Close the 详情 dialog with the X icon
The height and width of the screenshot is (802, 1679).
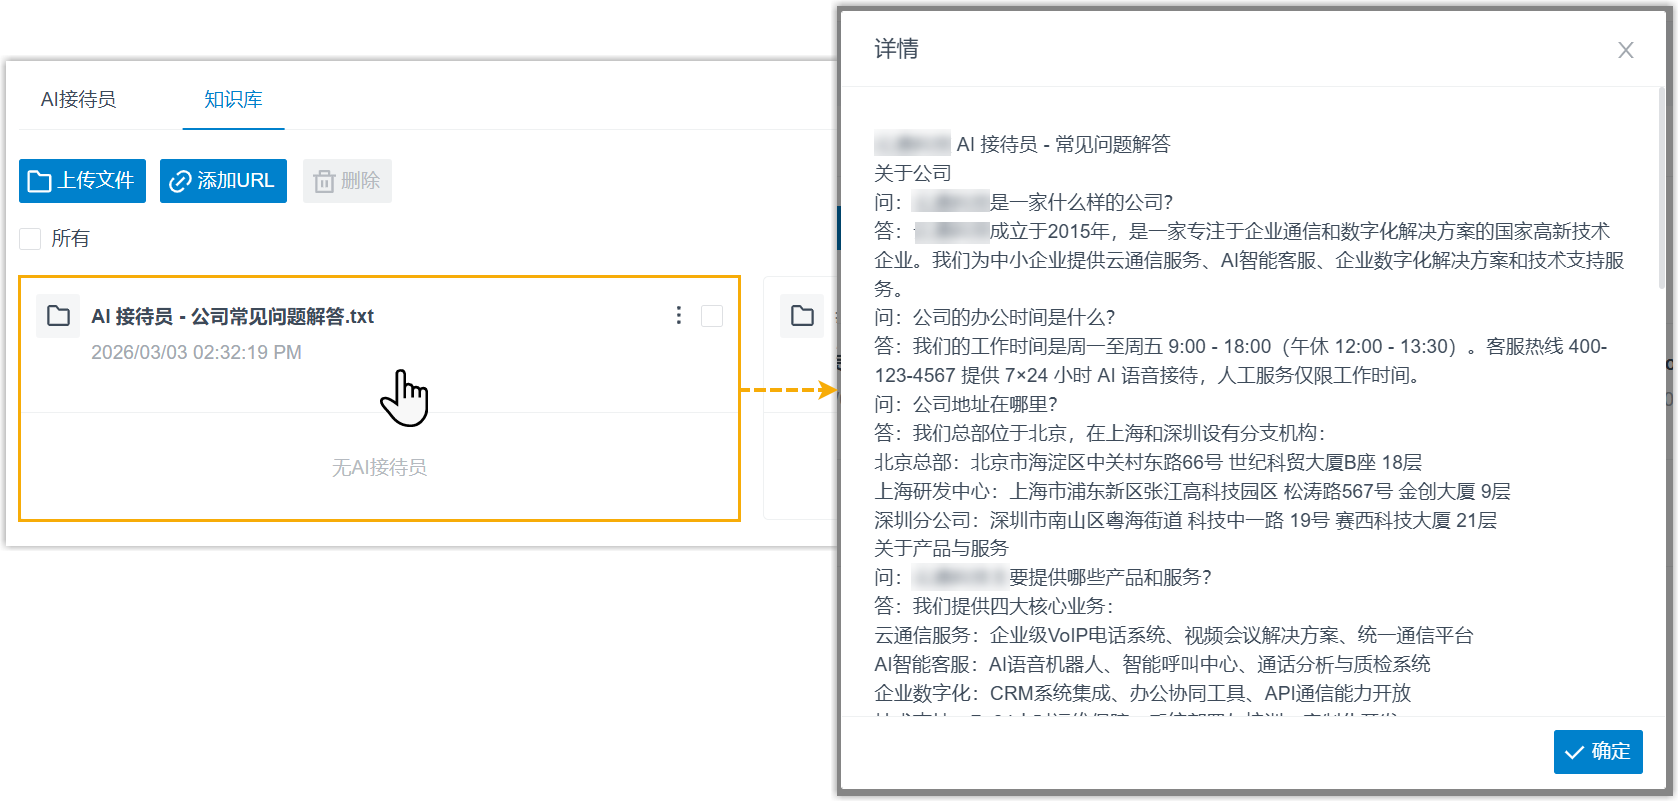1625,50
